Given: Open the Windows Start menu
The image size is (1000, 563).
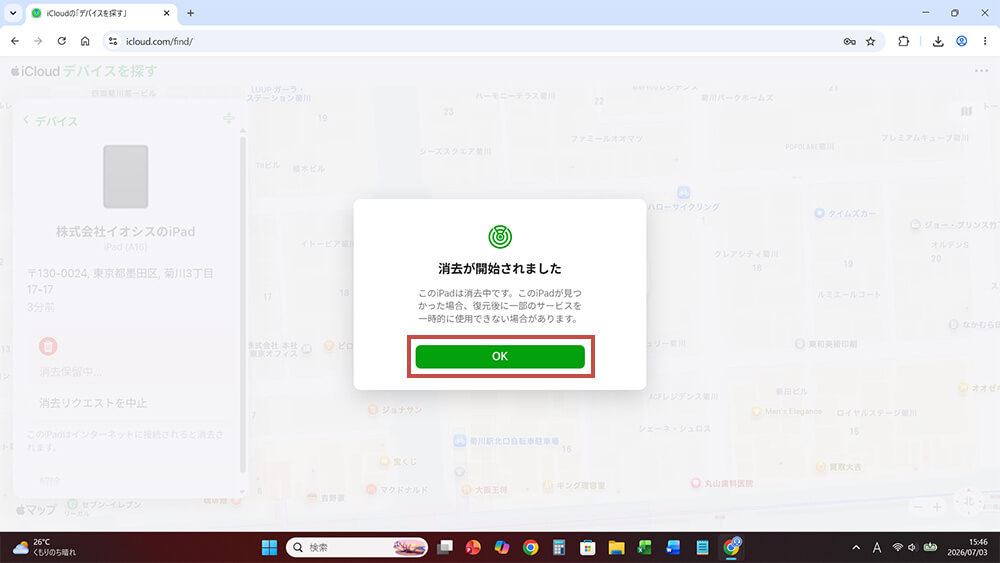Looking at the screenshot, I should [x=269, y=547].
